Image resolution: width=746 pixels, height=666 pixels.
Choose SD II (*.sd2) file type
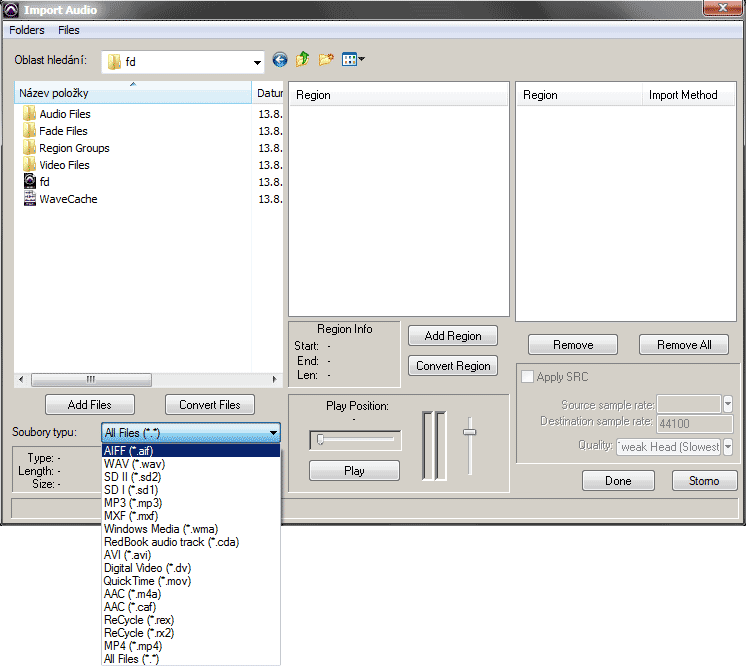tap(191, 477)
